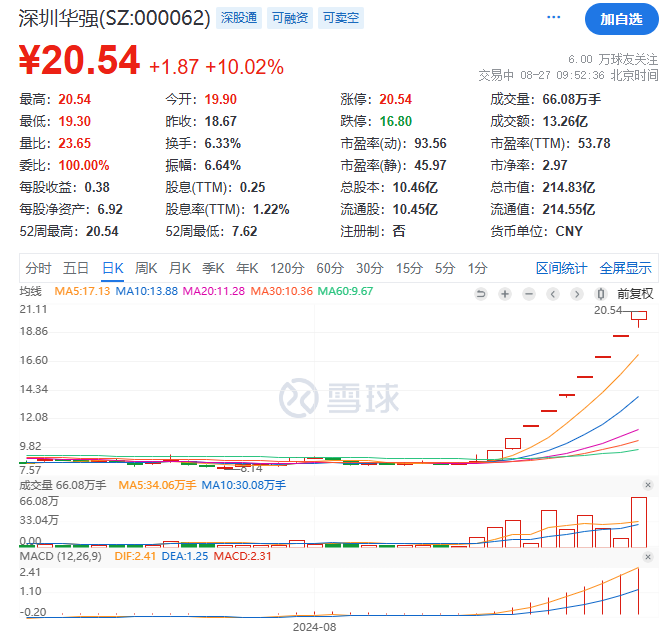The width and height of the screenshot is (668, 640).
Task: Open the three-dot more options menu
Action: click(553, 17)
